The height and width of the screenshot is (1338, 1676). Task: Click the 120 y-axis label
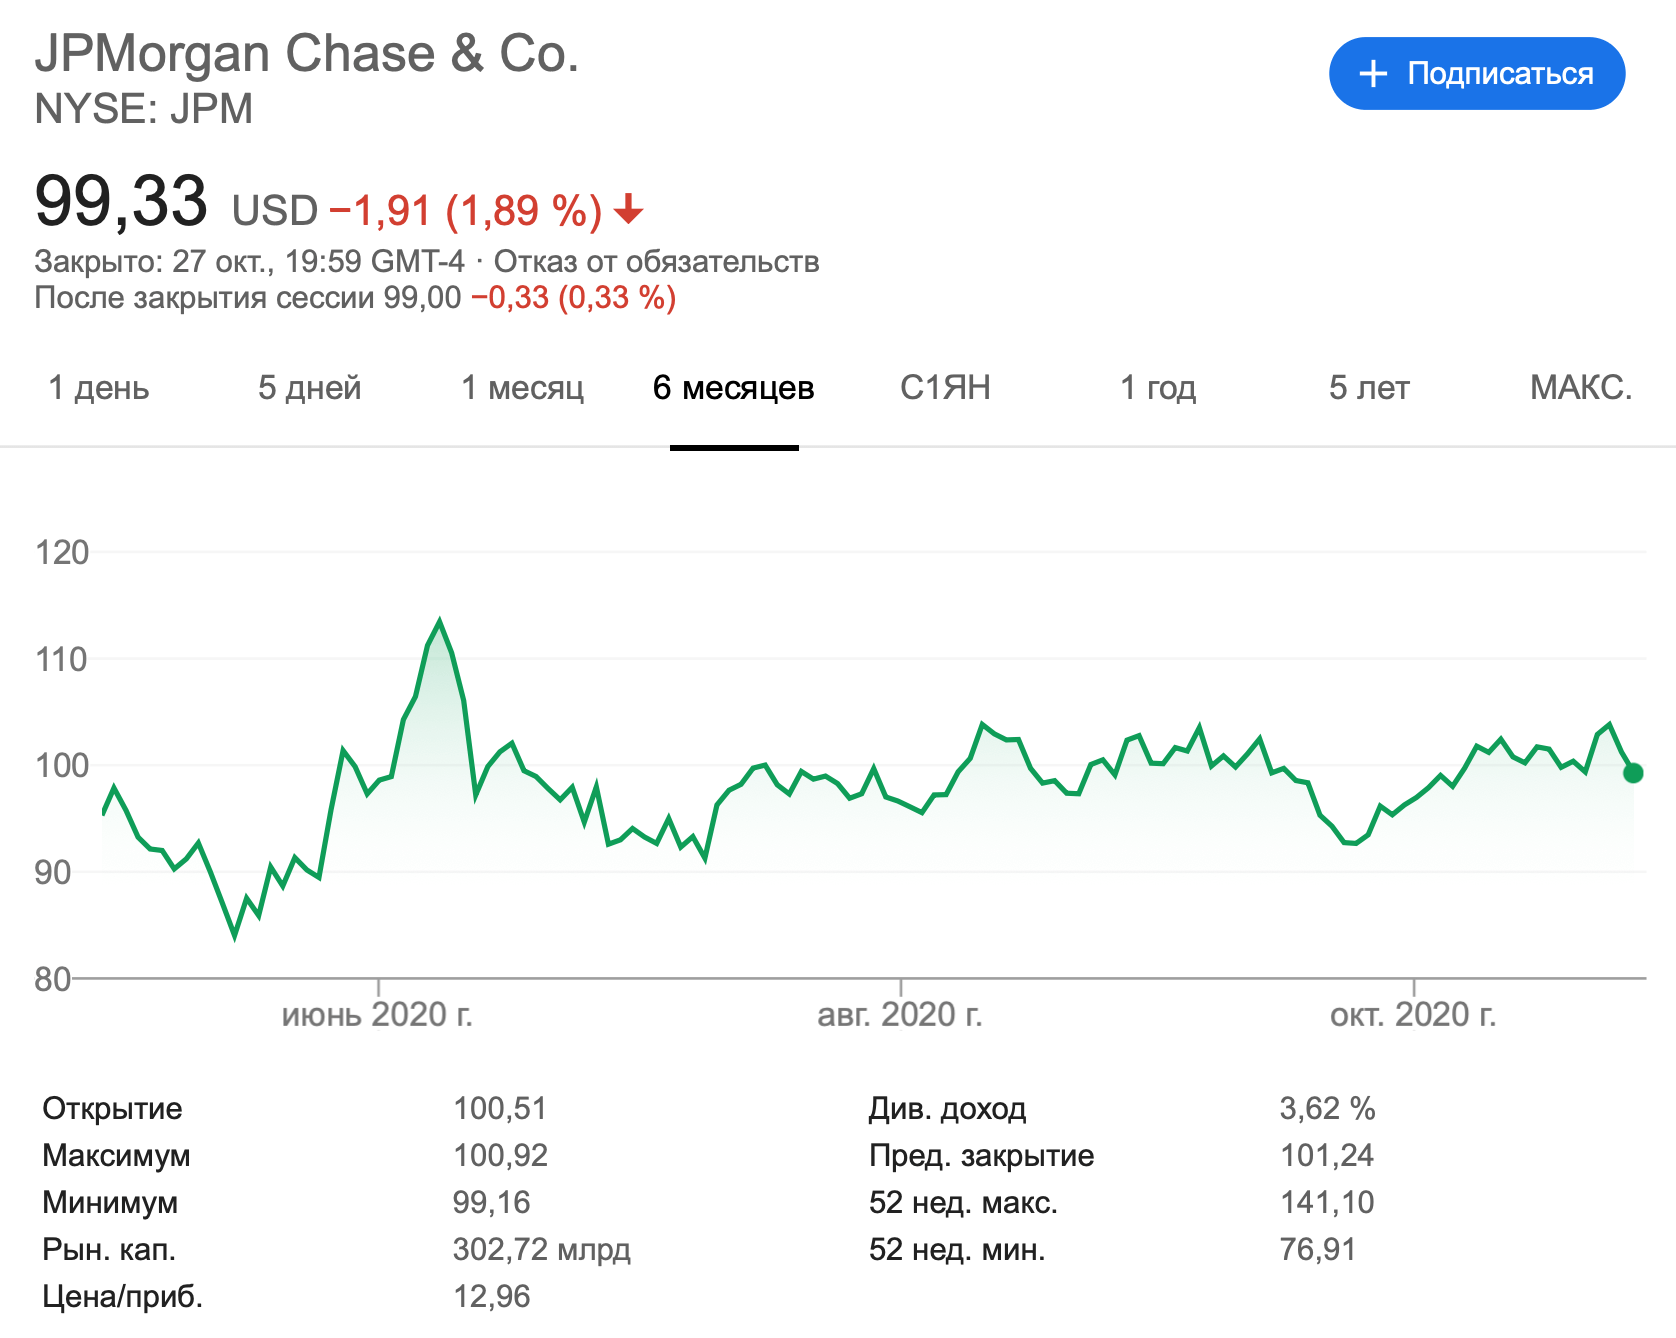pos(62,552)
